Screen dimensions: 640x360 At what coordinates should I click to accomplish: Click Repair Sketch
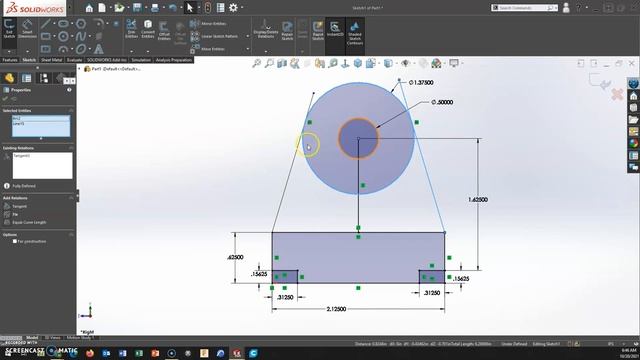pos(287,31)
